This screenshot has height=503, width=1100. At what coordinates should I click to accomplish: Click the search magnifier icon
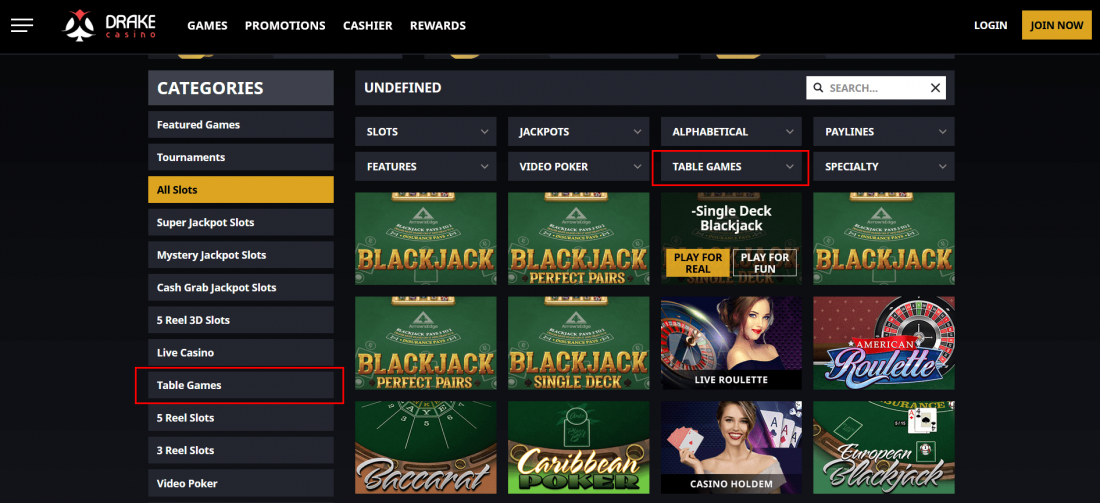[x=818, y=88]
